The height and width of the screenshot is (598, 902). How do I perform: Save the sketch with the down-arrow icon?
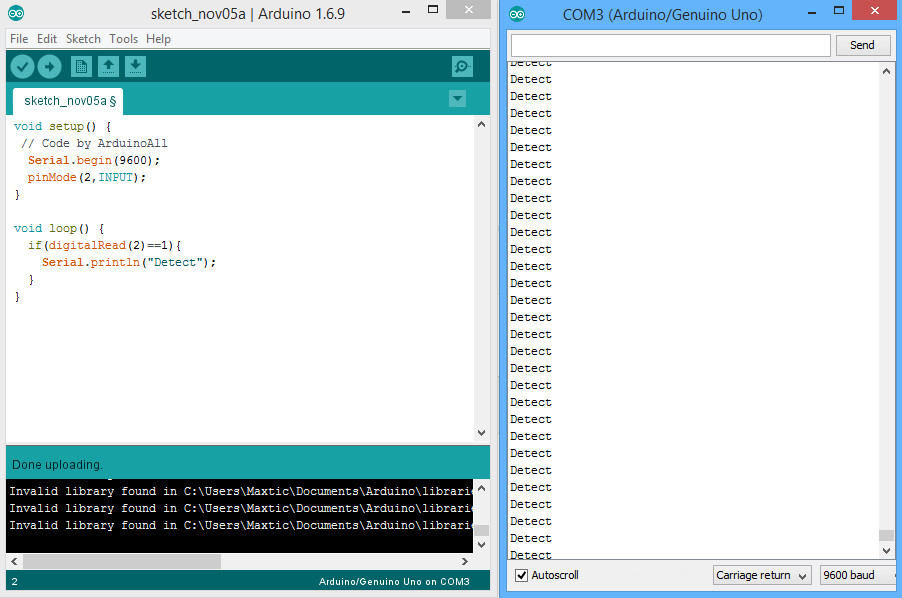point(135,67)
